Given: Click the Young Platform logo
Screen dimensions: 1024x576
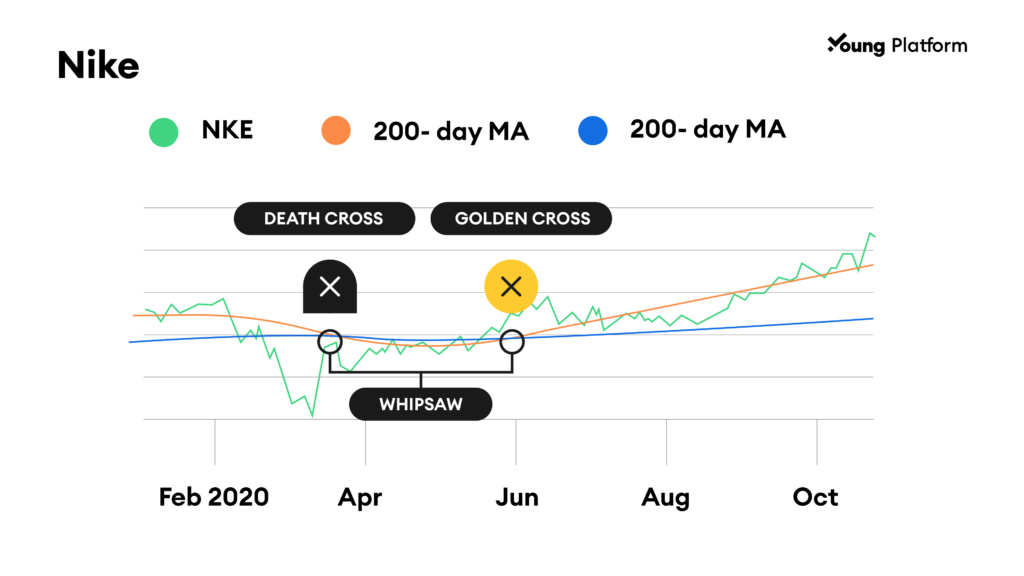Looking at the screenshot, I should pos(897,44).
